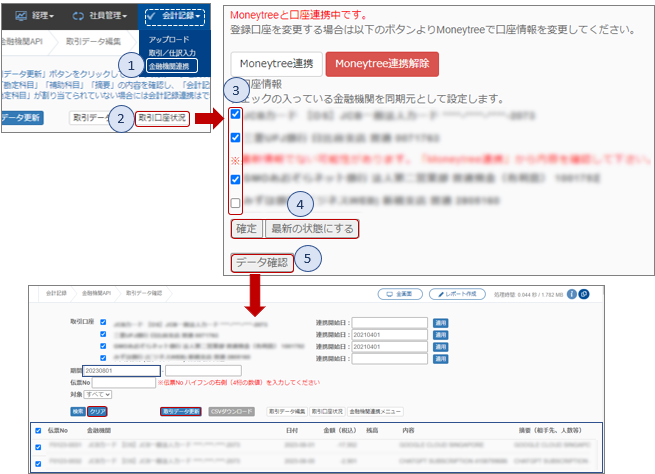Click the blue 検索 button

78,411
